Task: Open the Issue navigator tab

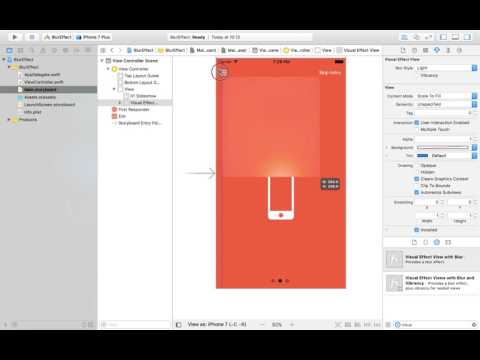Action: pyautogui.click(x=43, y=50)
